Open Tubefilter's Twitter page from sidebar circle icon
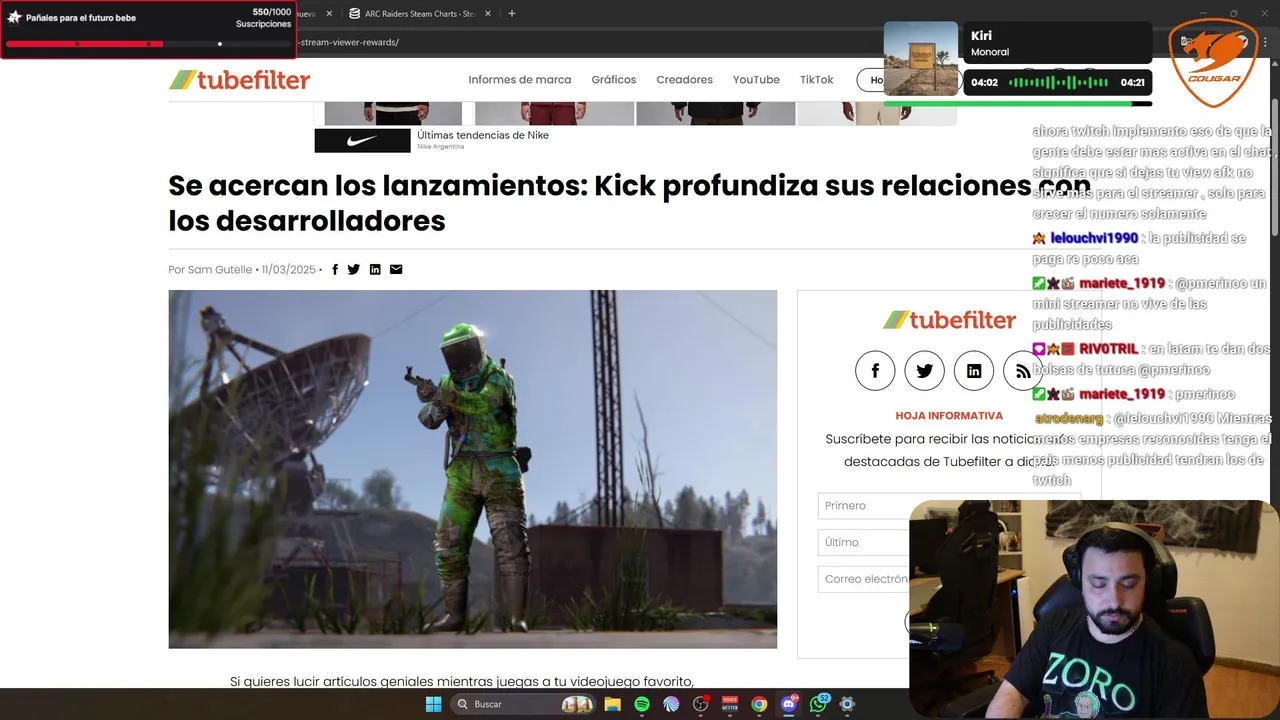 tap(924, 371)
